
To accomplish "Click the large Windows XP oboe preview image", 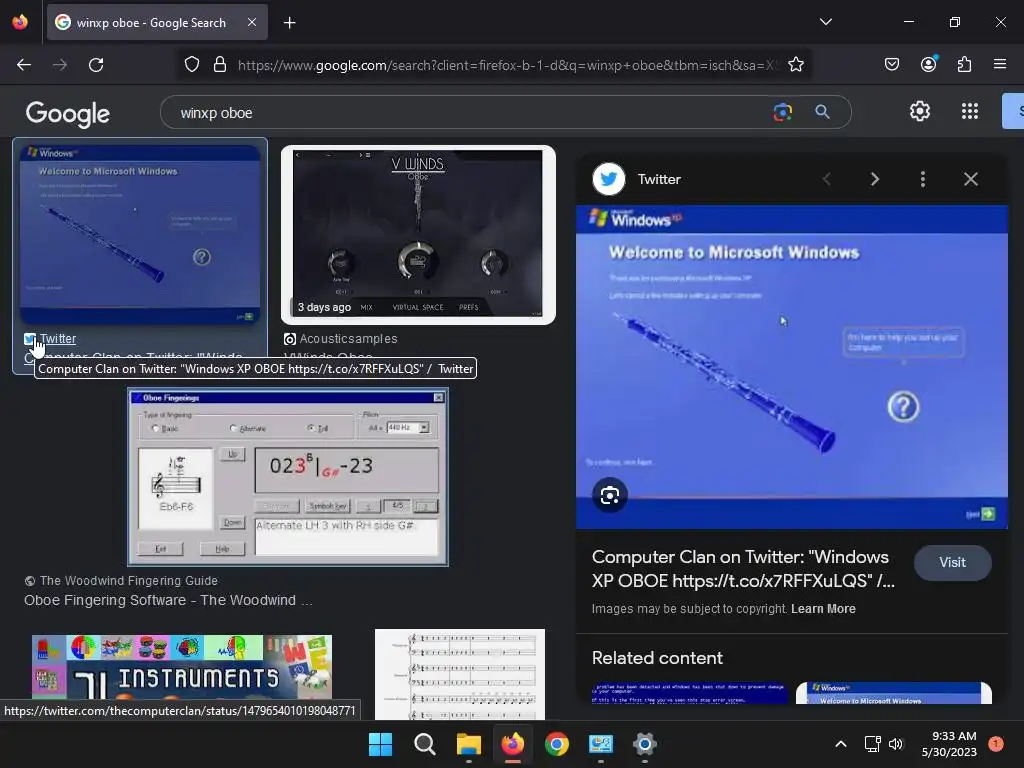I will pyautogui.click(x=792, y=367).
